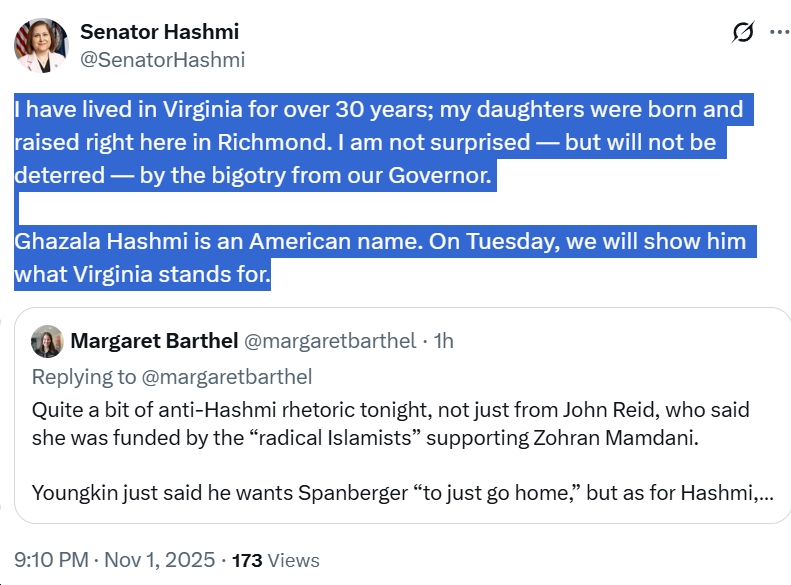Open Grok actions icon beside the post
Viewport: 791px width, 585px height.
pyautogui.click(x=742, y=33)
